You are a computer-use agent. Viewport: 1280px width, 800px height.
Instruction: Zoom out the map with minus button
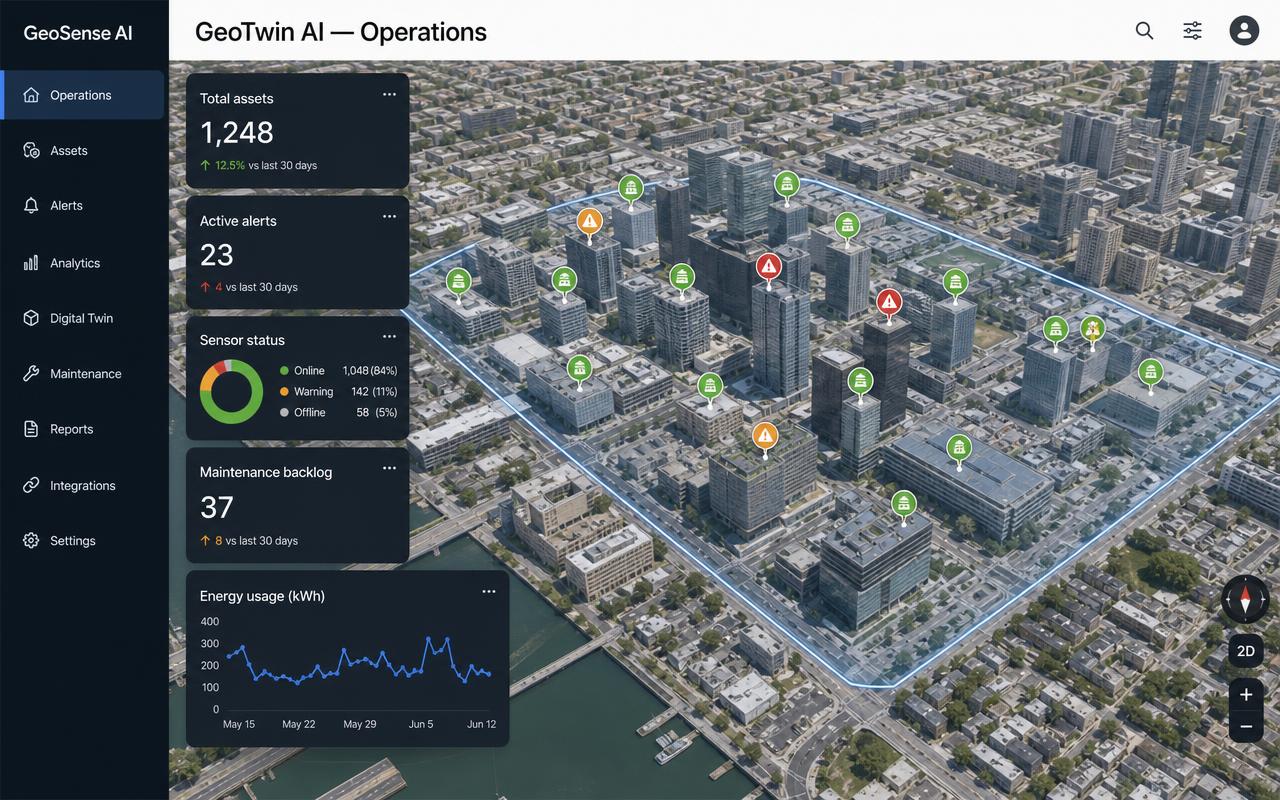tap(1246, 726)
